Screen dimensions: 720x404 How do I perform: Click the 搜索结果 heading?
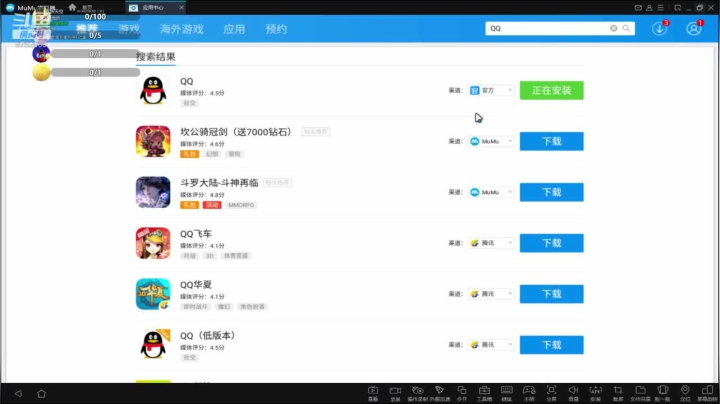156,56
